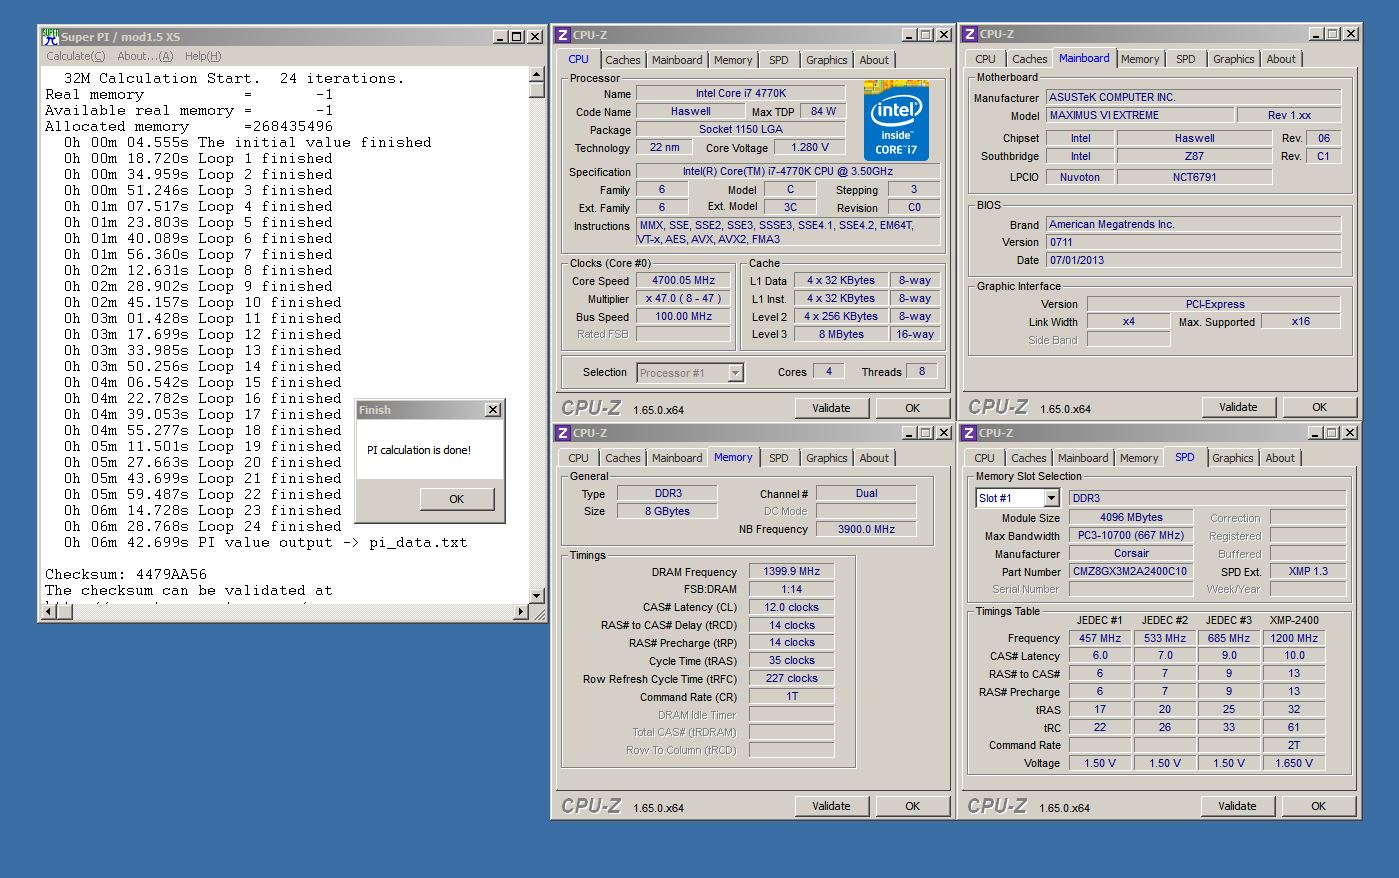
Task: Click the Manufacturer value Corsair
Action: [1131, 553]
